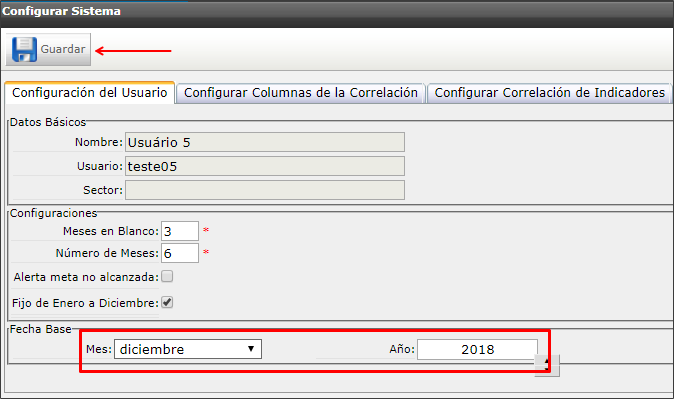The height and width of the screenshot is (399, 674).
Task: Click the Configurar Sistema title text
Action: click(61, 11)
